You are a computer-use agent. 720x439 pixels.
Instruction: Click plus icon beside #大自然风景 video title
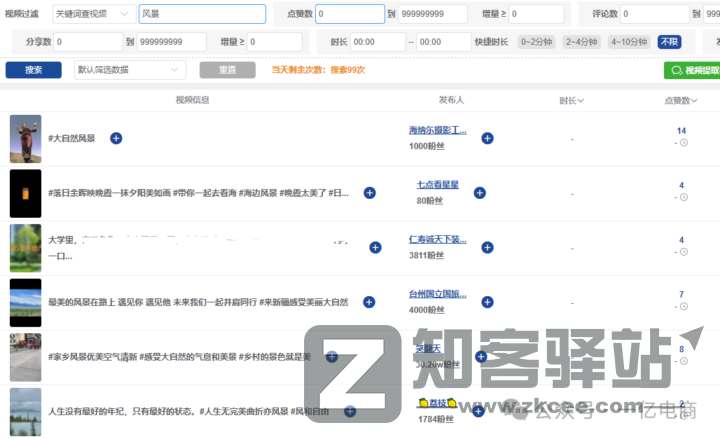[115, 138]
